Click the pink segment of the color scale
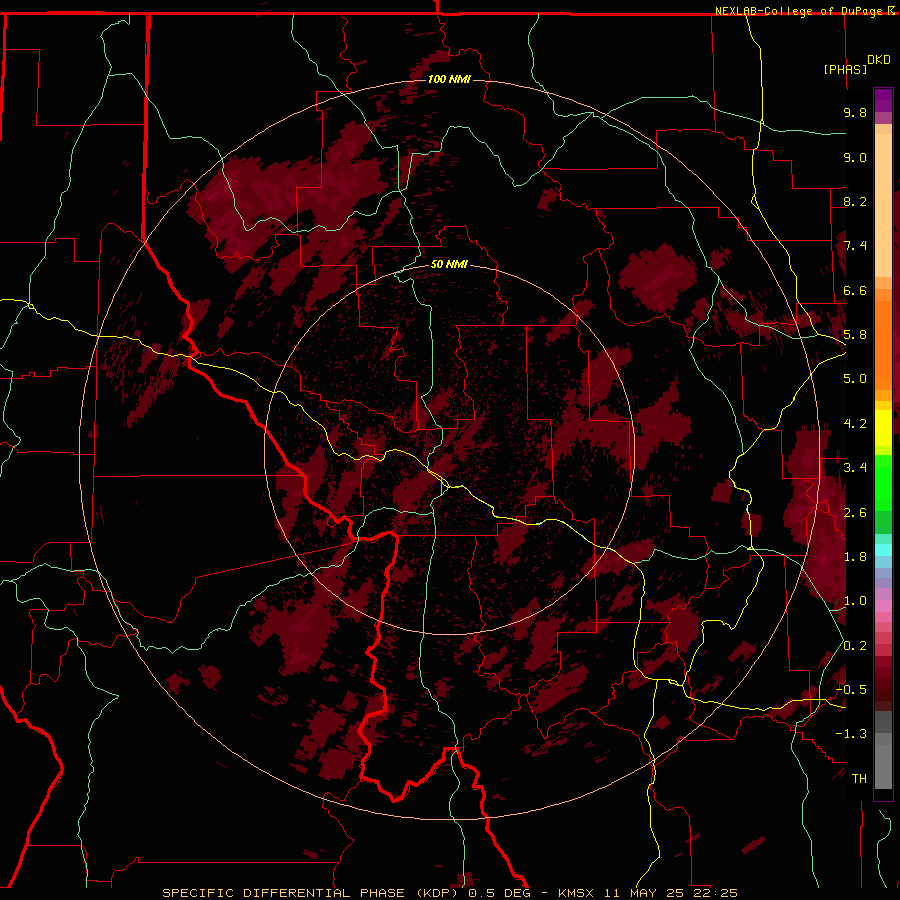Viewport: 900px width, 900px height. 883,606
